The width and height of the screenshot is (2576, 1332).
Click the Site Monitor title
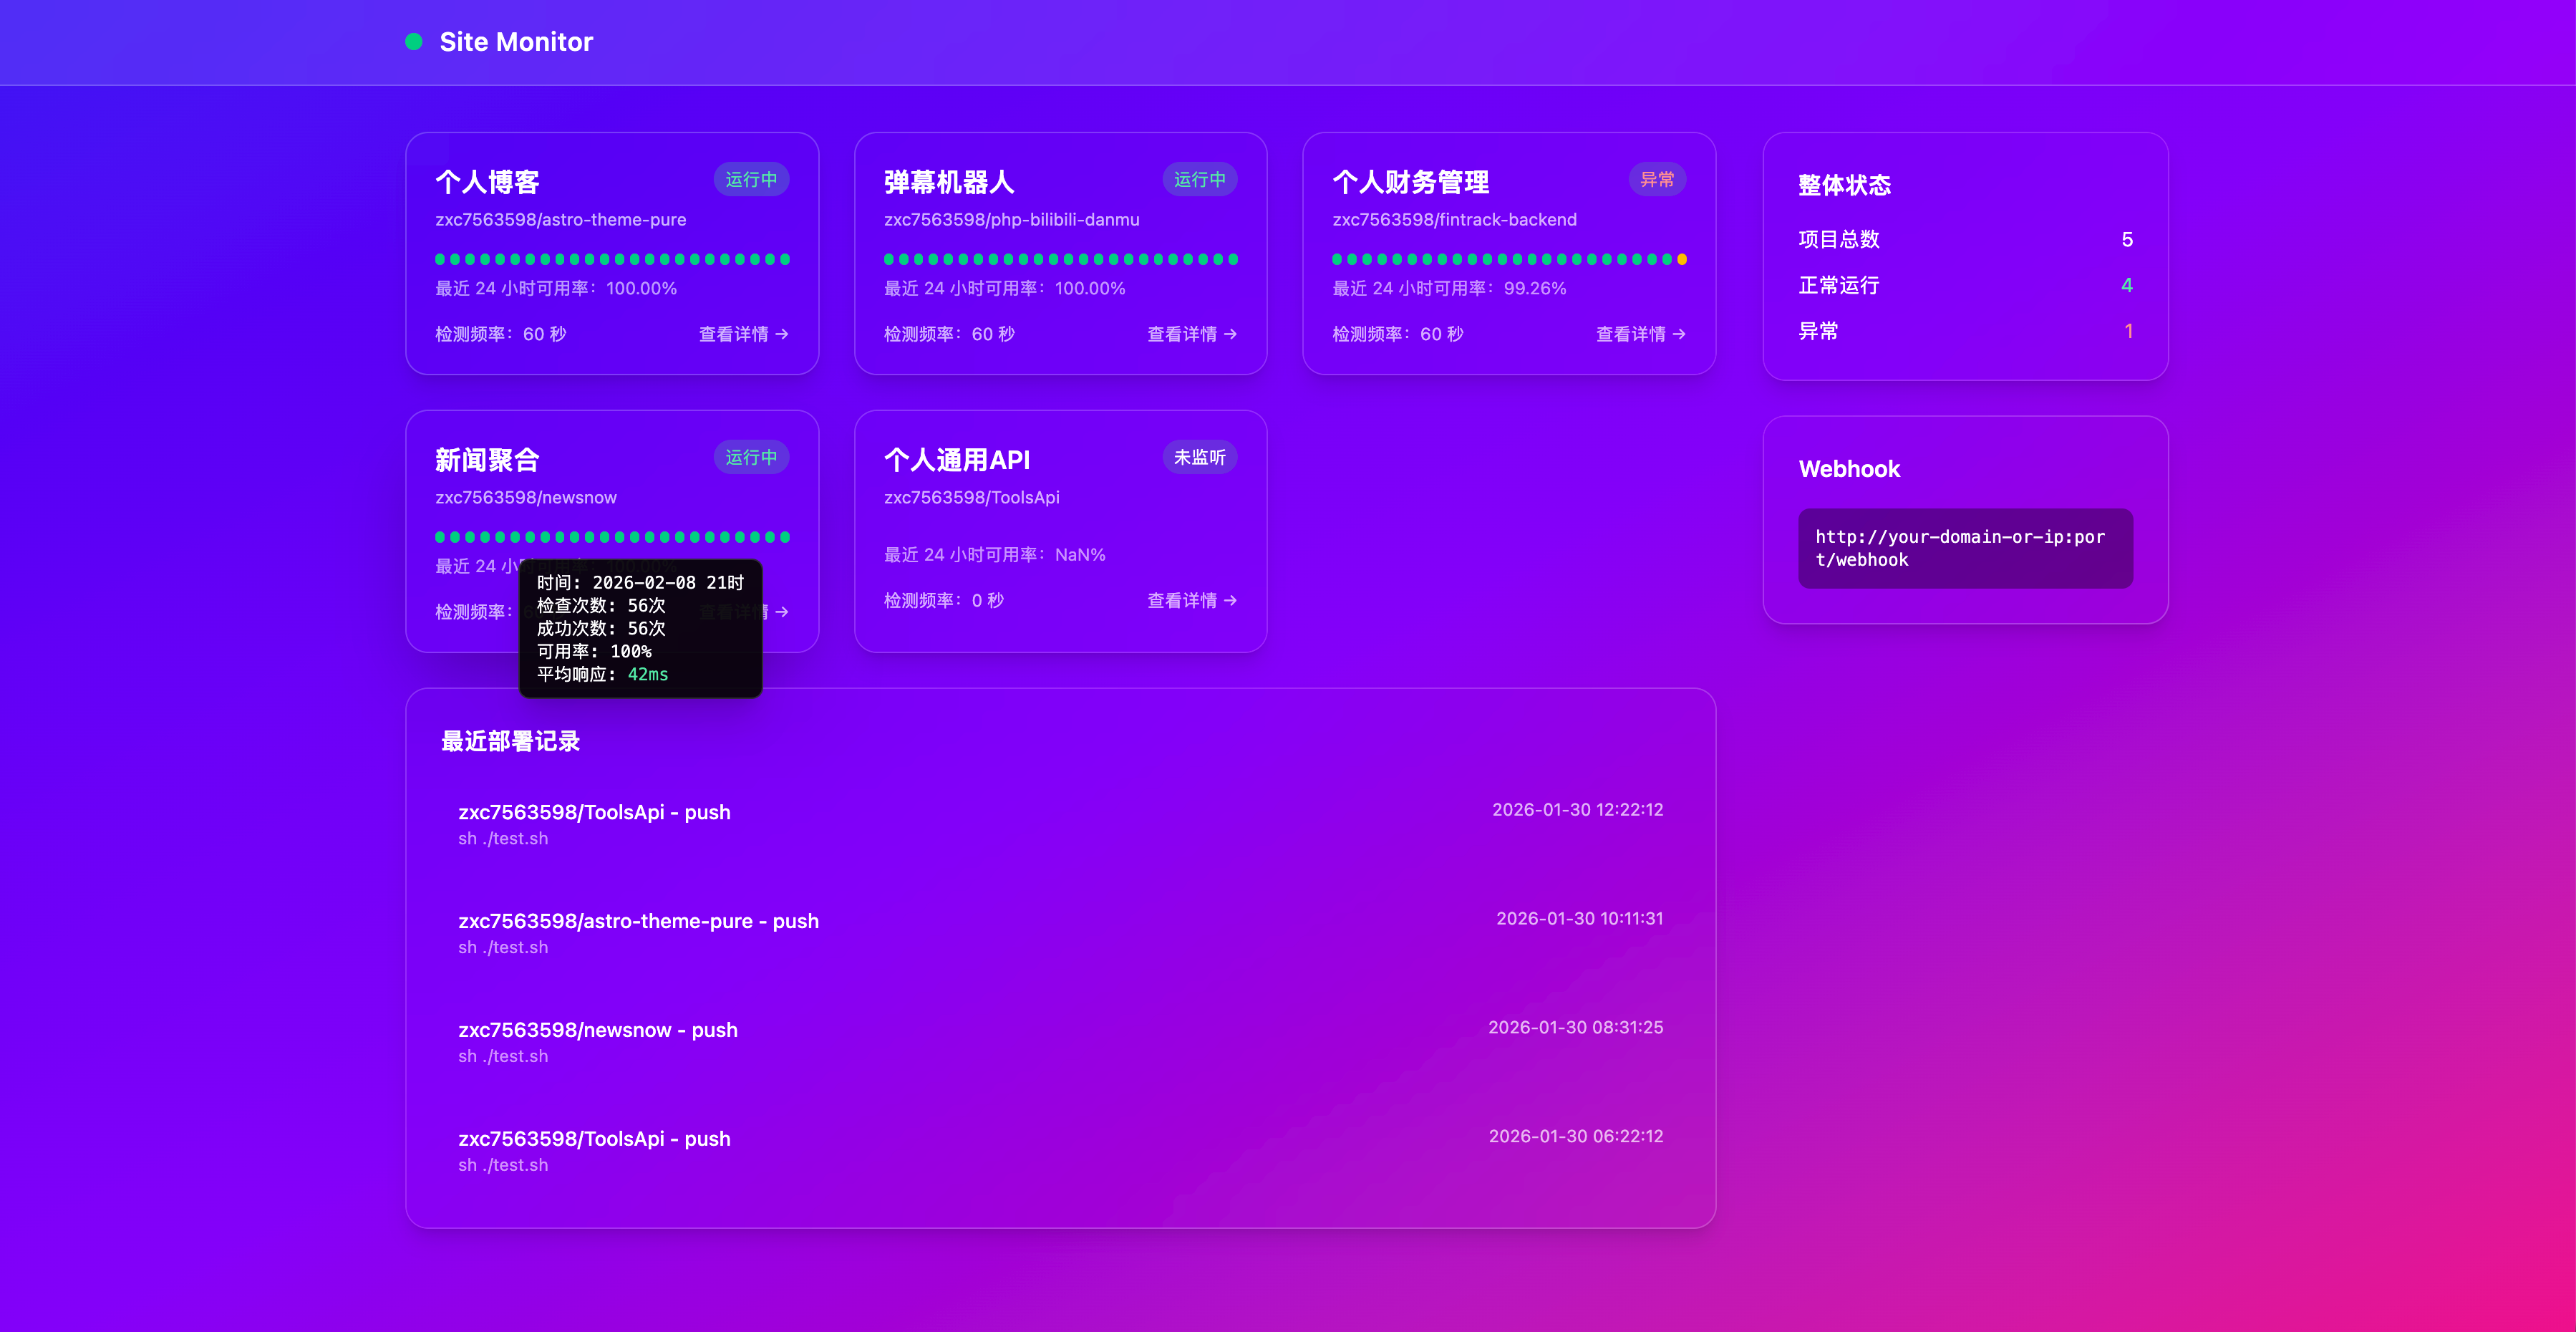pos(516,42)
